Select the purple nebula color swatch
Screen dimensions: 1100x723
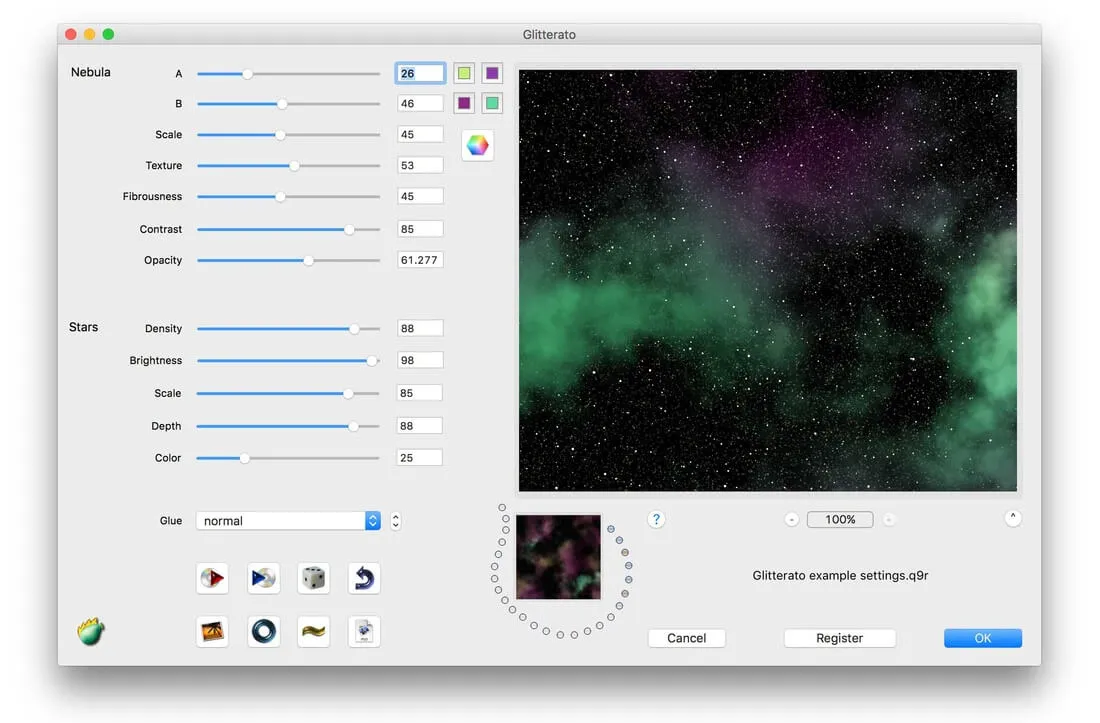tap(491, 72)
